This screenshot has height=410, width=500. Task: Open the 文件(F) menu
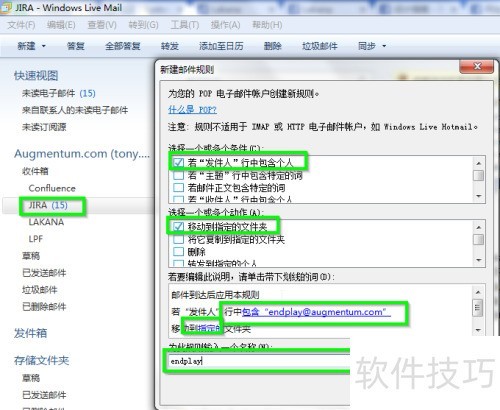[21, 25]
